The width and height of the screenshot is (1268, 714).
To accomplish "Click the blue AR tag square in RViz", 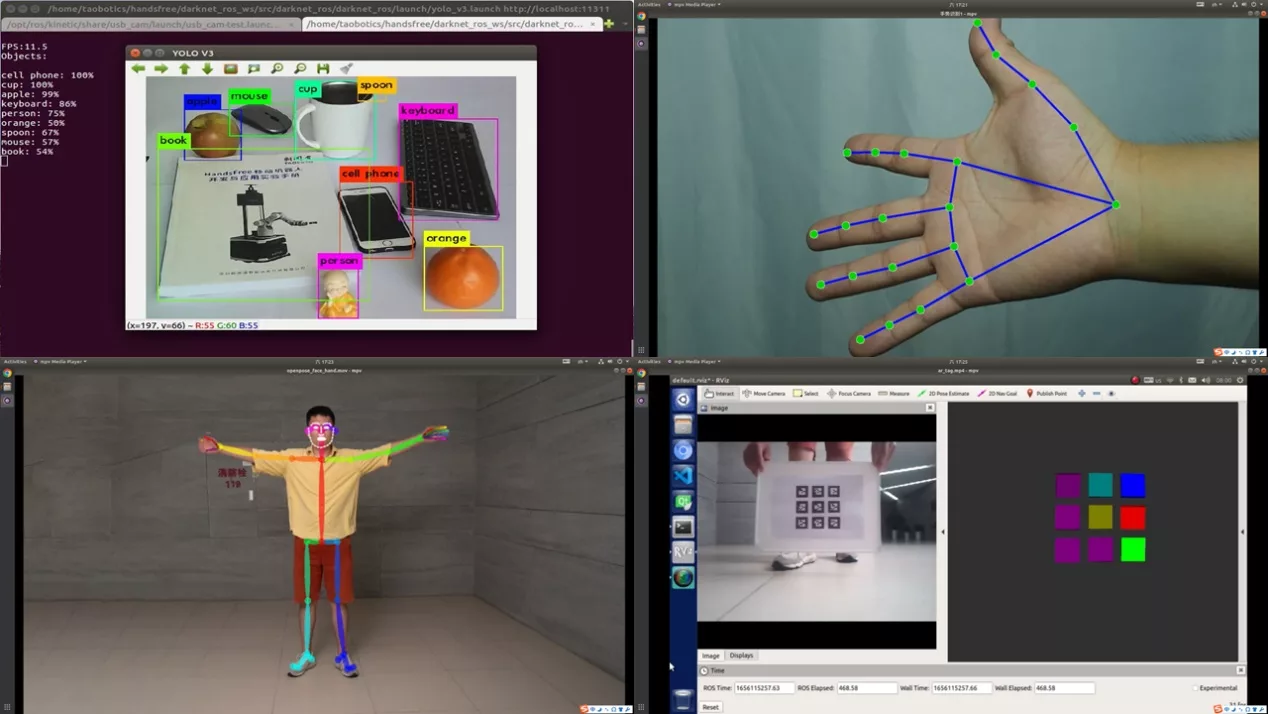I will pos(1133,485).
